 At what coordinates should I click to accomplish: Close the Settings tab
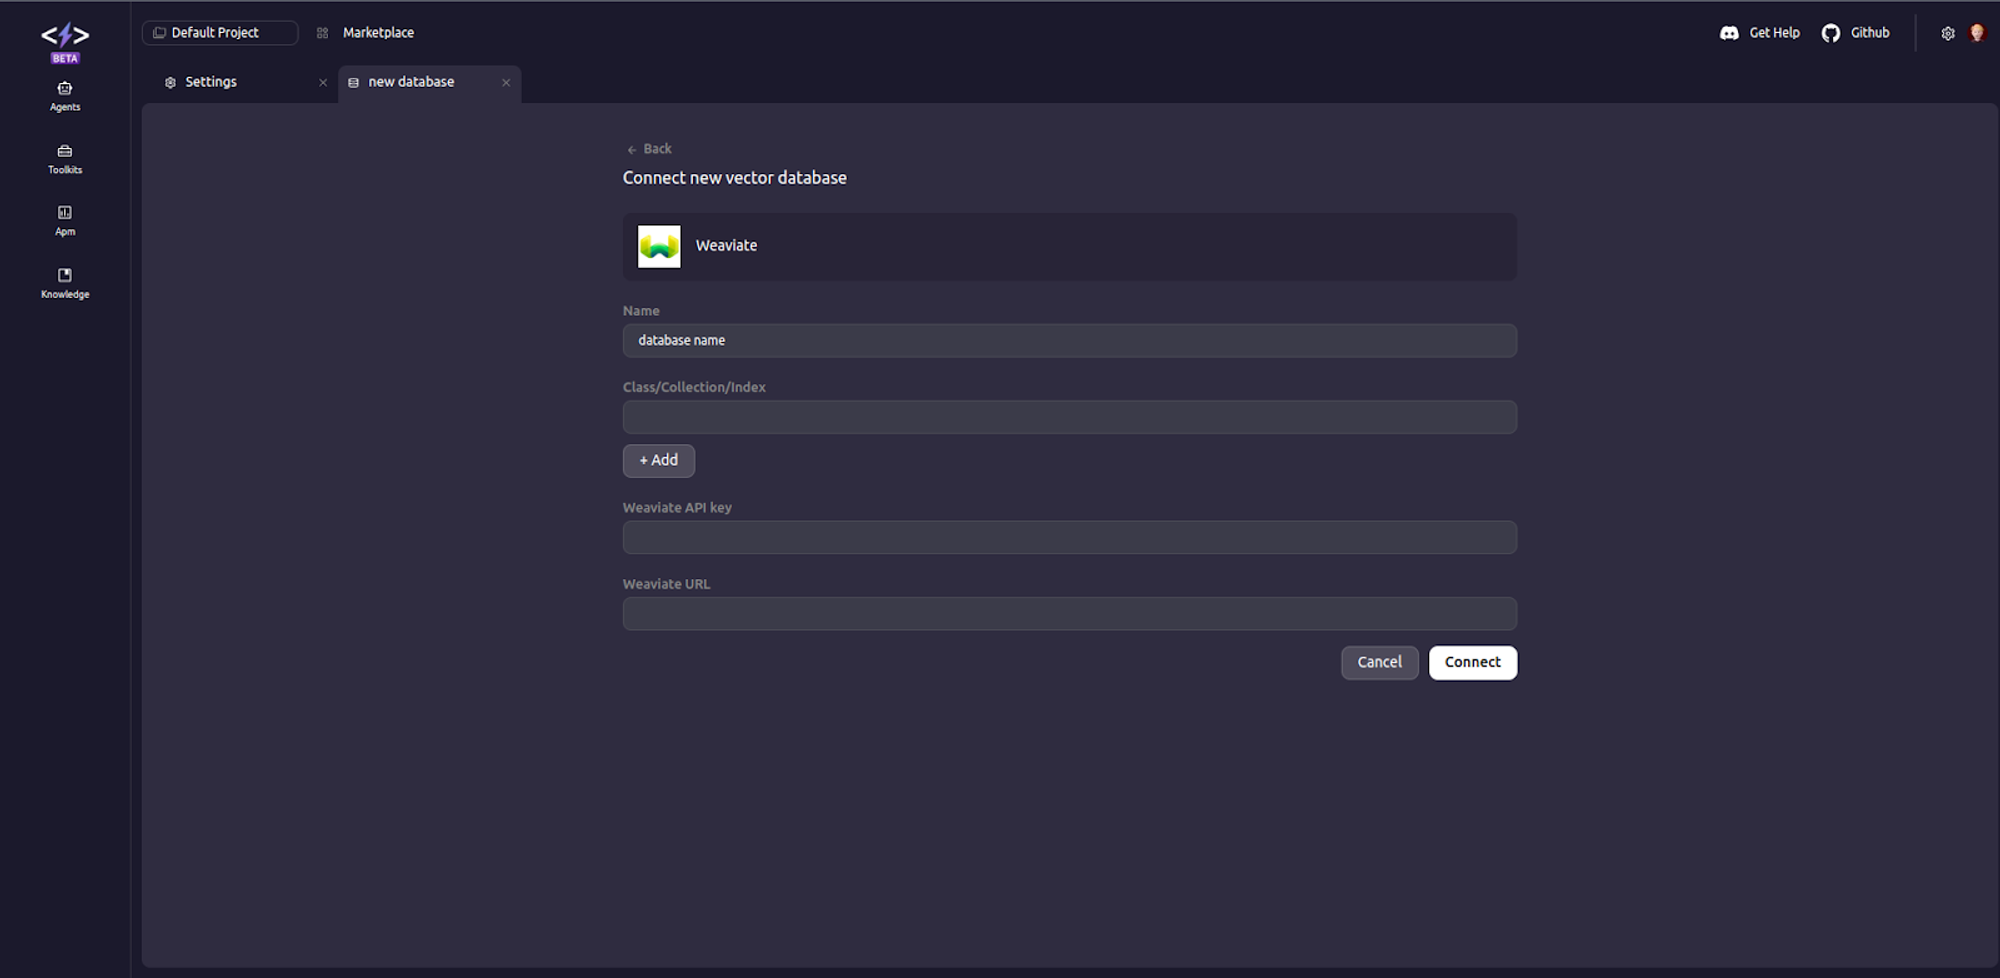click(323, 83)
